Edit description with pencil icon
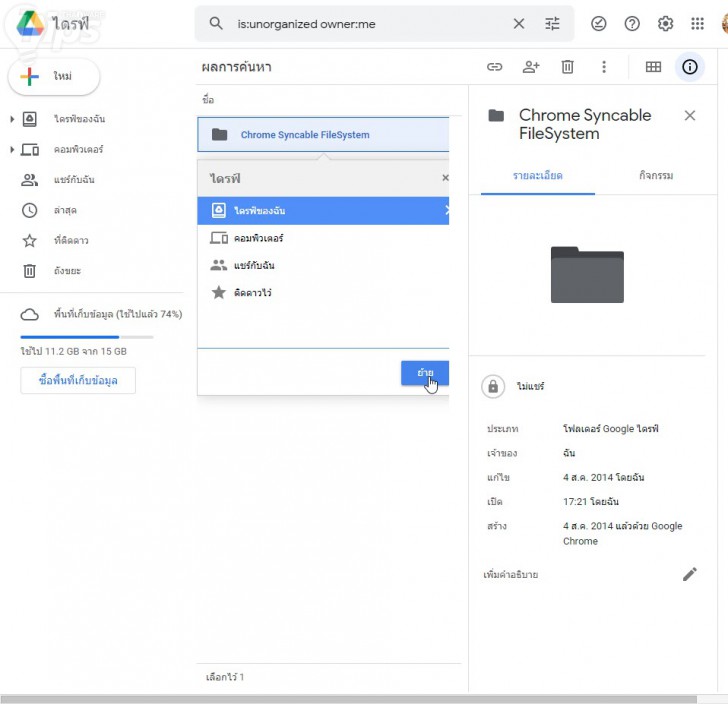 click(689, 574)
